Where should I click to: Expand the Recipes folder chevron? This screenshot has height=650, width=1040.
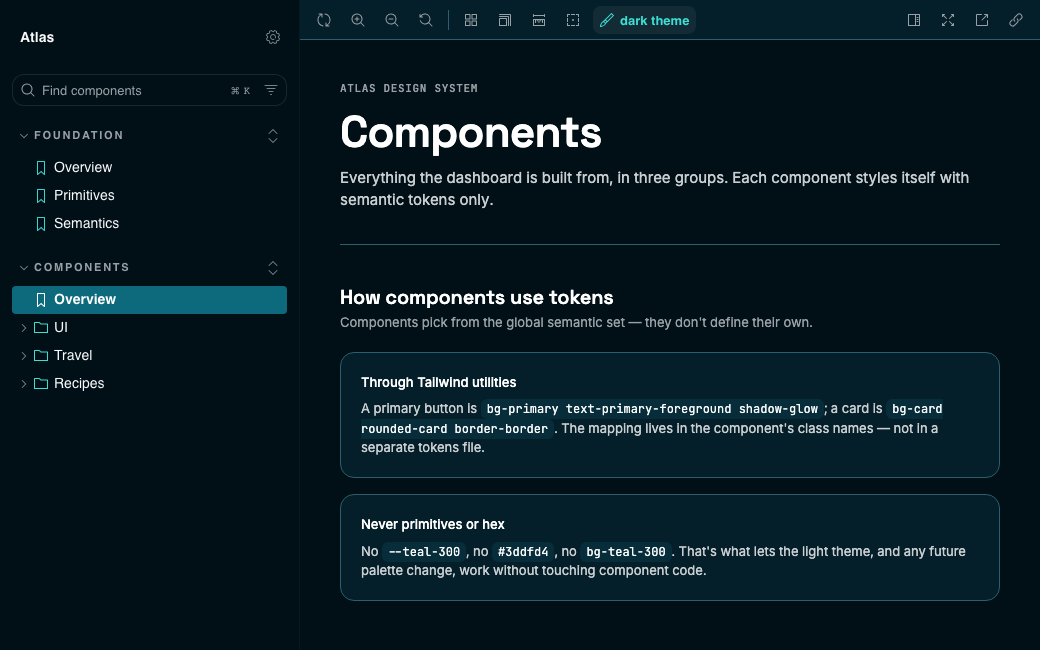[x=24, y=383]
